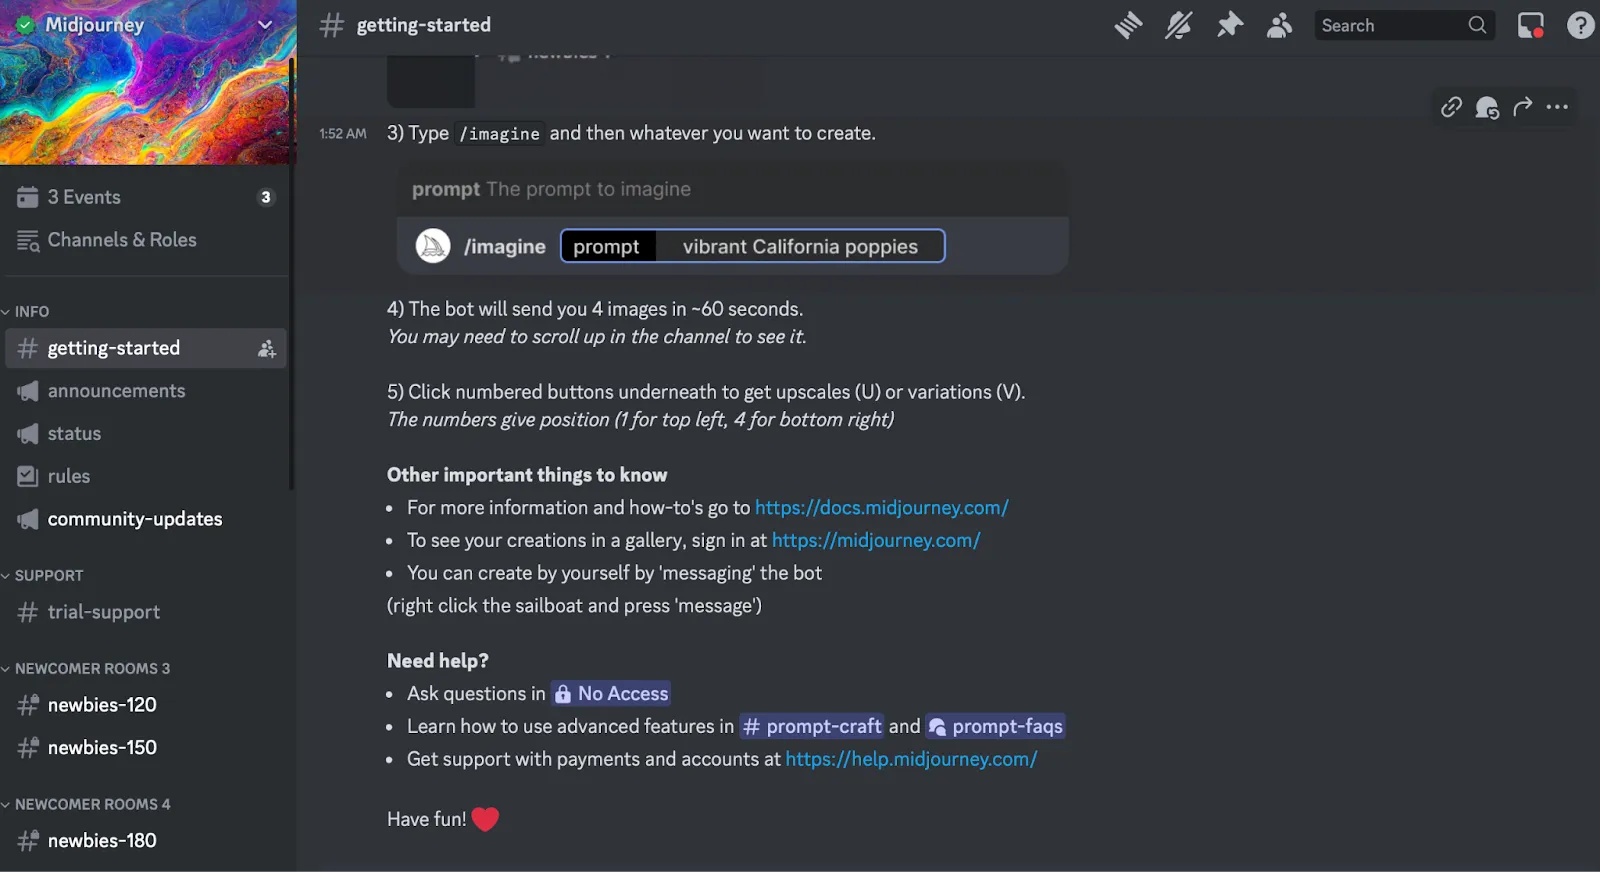Open the message More options ellipsis
Image resolution: width=1600 pixels, height=872 pixels.
tap(1557, 107)
